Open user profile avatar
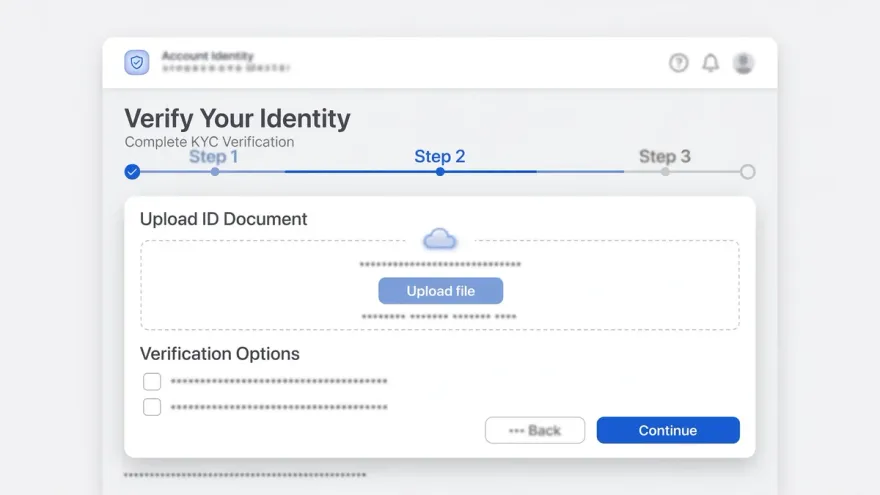This screenshot has height=495, width=880. click(743, 63)
